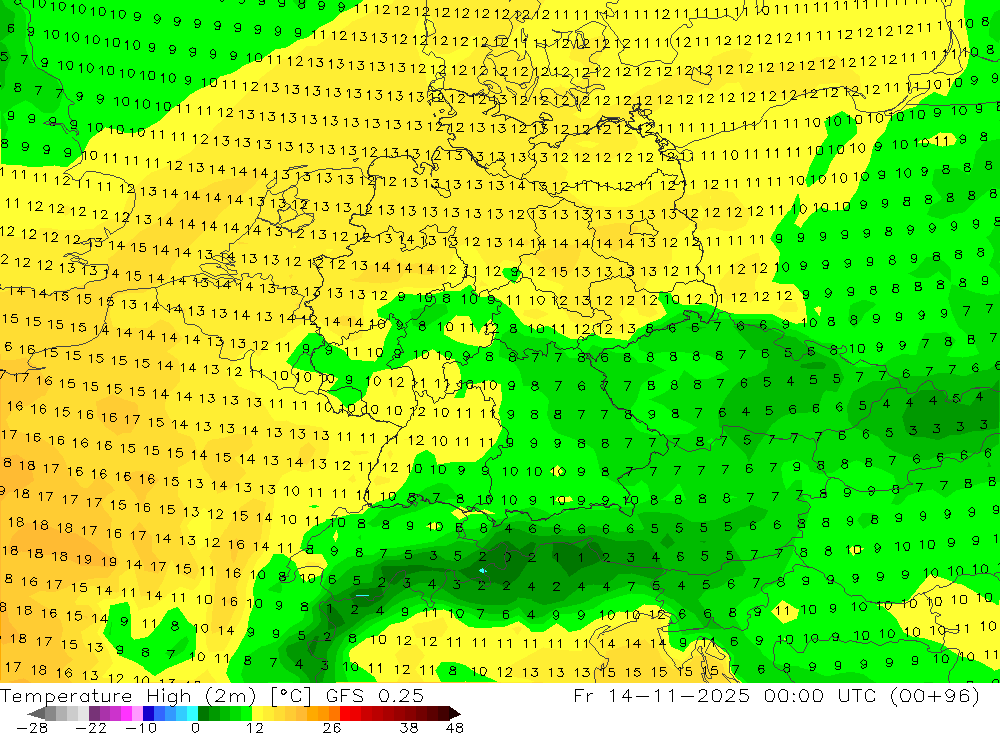Click the "(00+96)" forecast hour label
This screenshot has width=1000, height=733.
pos(937,696)
